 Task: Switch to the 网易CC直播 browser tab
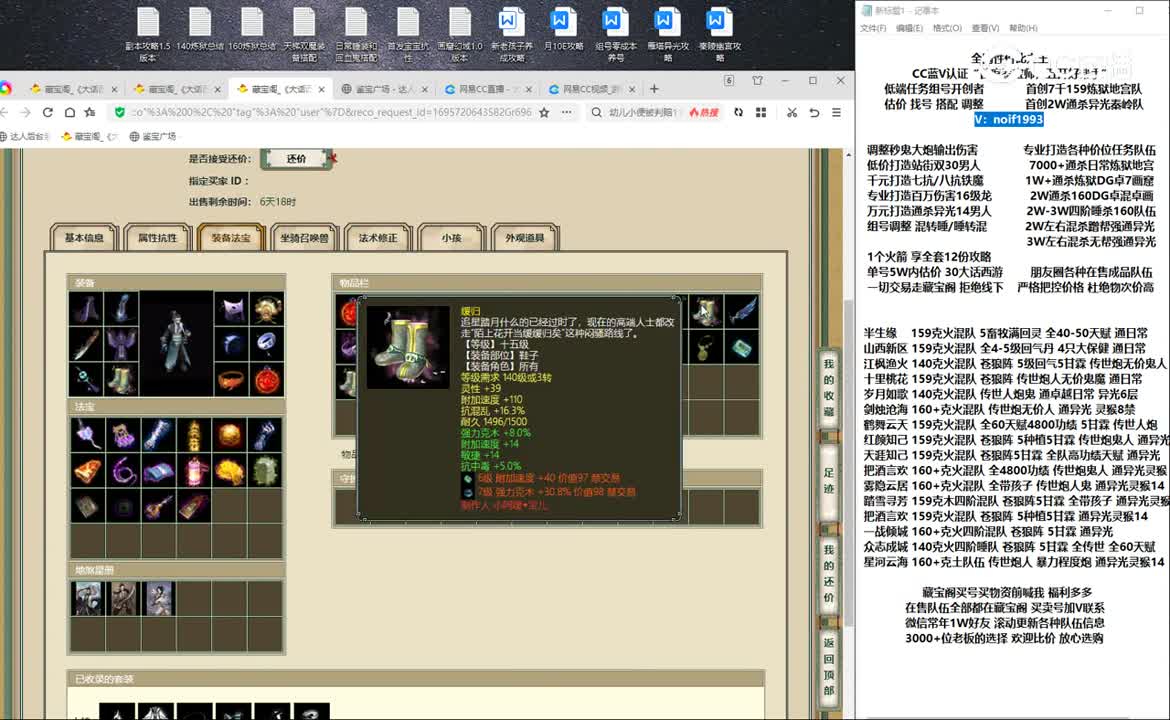coord(487,89)
